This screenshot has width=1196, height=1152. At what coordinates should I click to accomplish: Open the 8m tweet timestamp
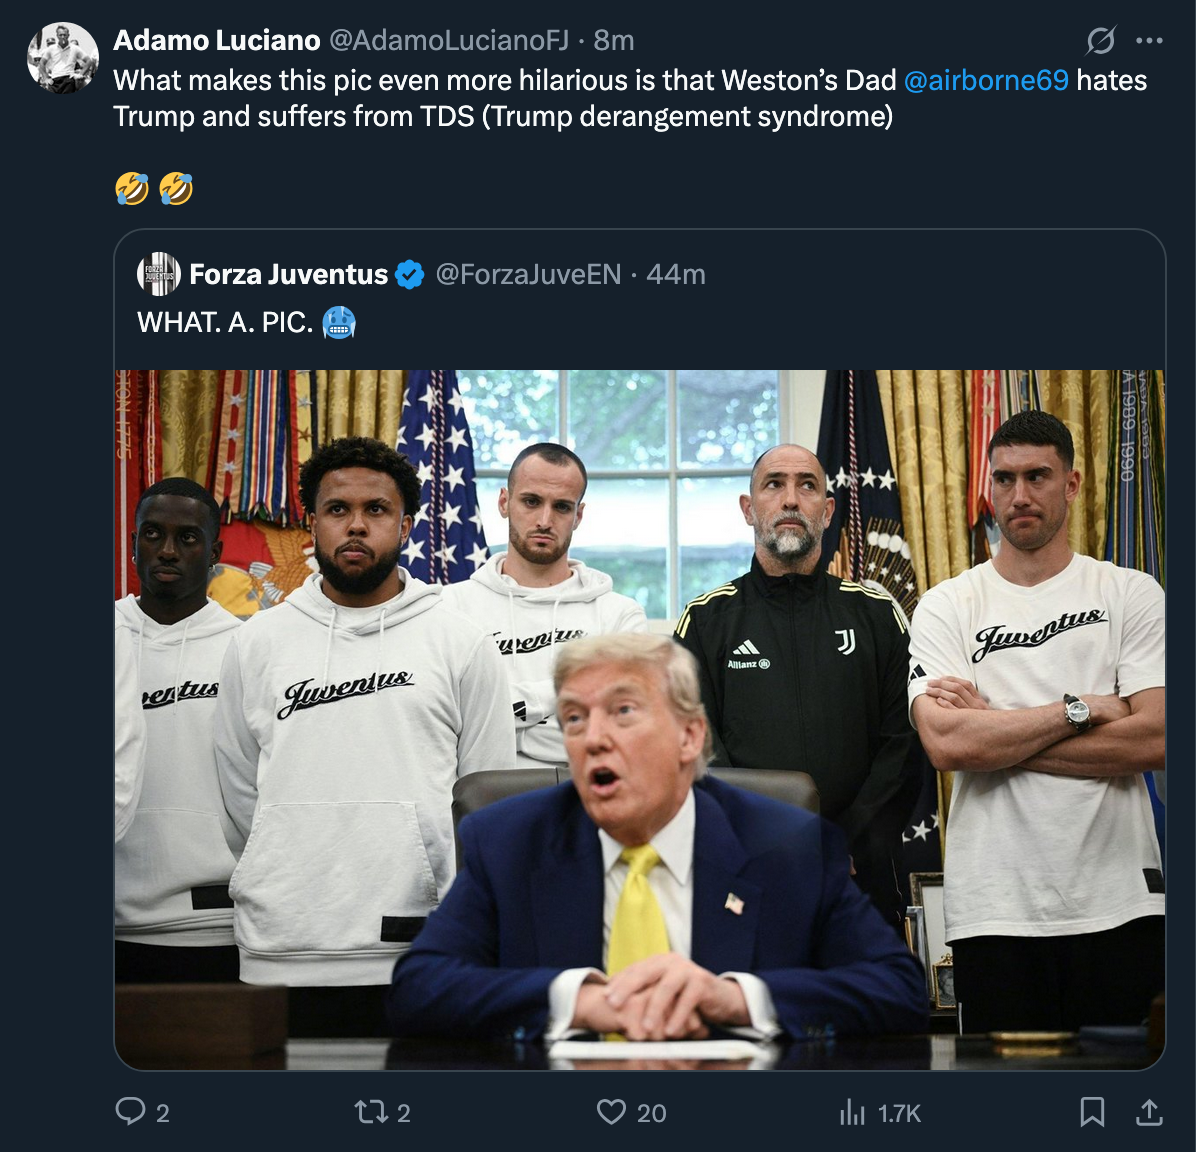tap(614, 40)
